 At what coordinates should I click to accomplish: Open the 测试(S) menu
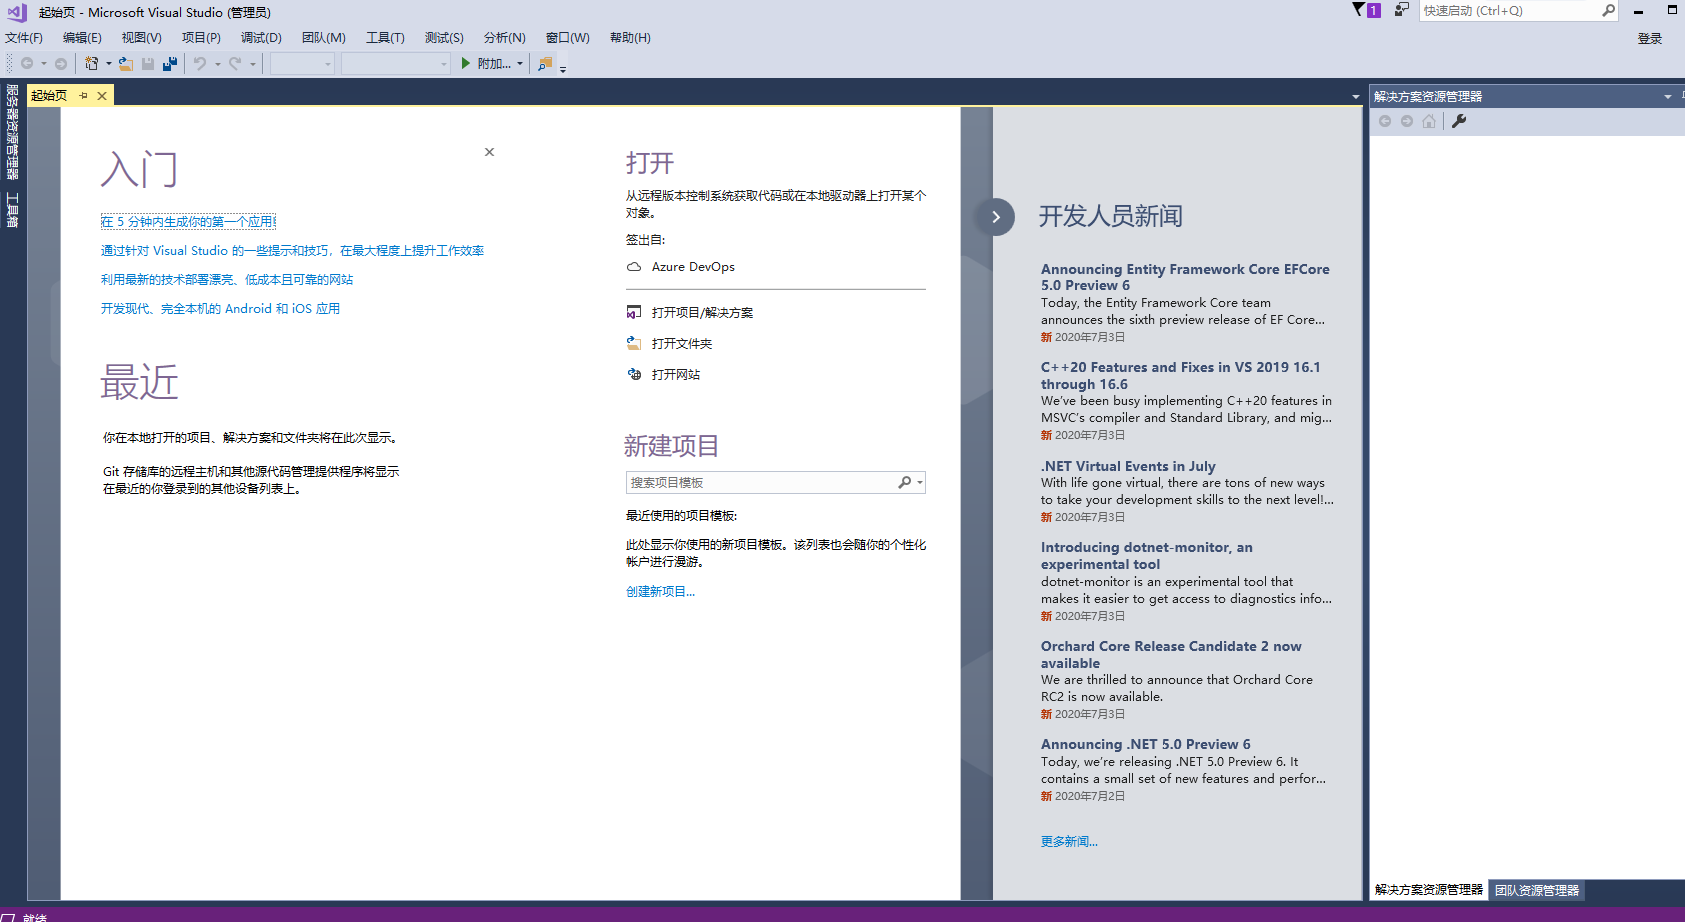pos(444,38)
